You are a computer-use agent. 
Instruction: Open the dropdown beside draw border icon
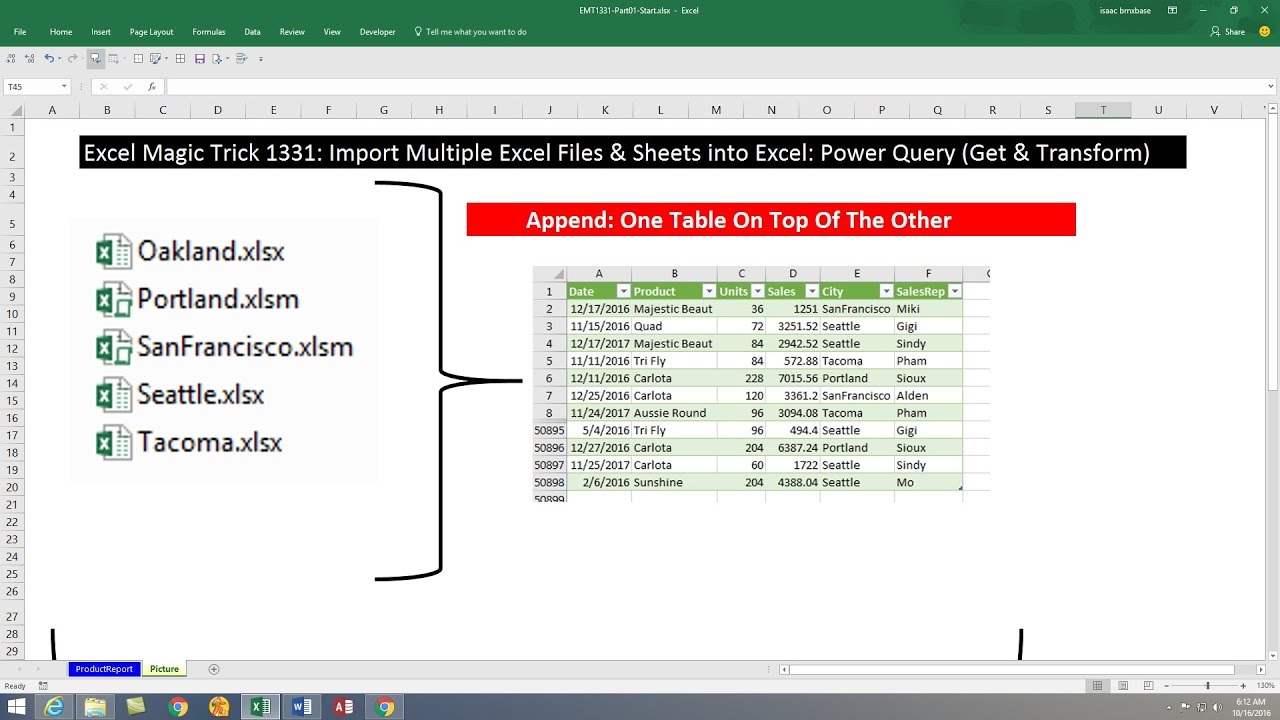pos(167,59)
